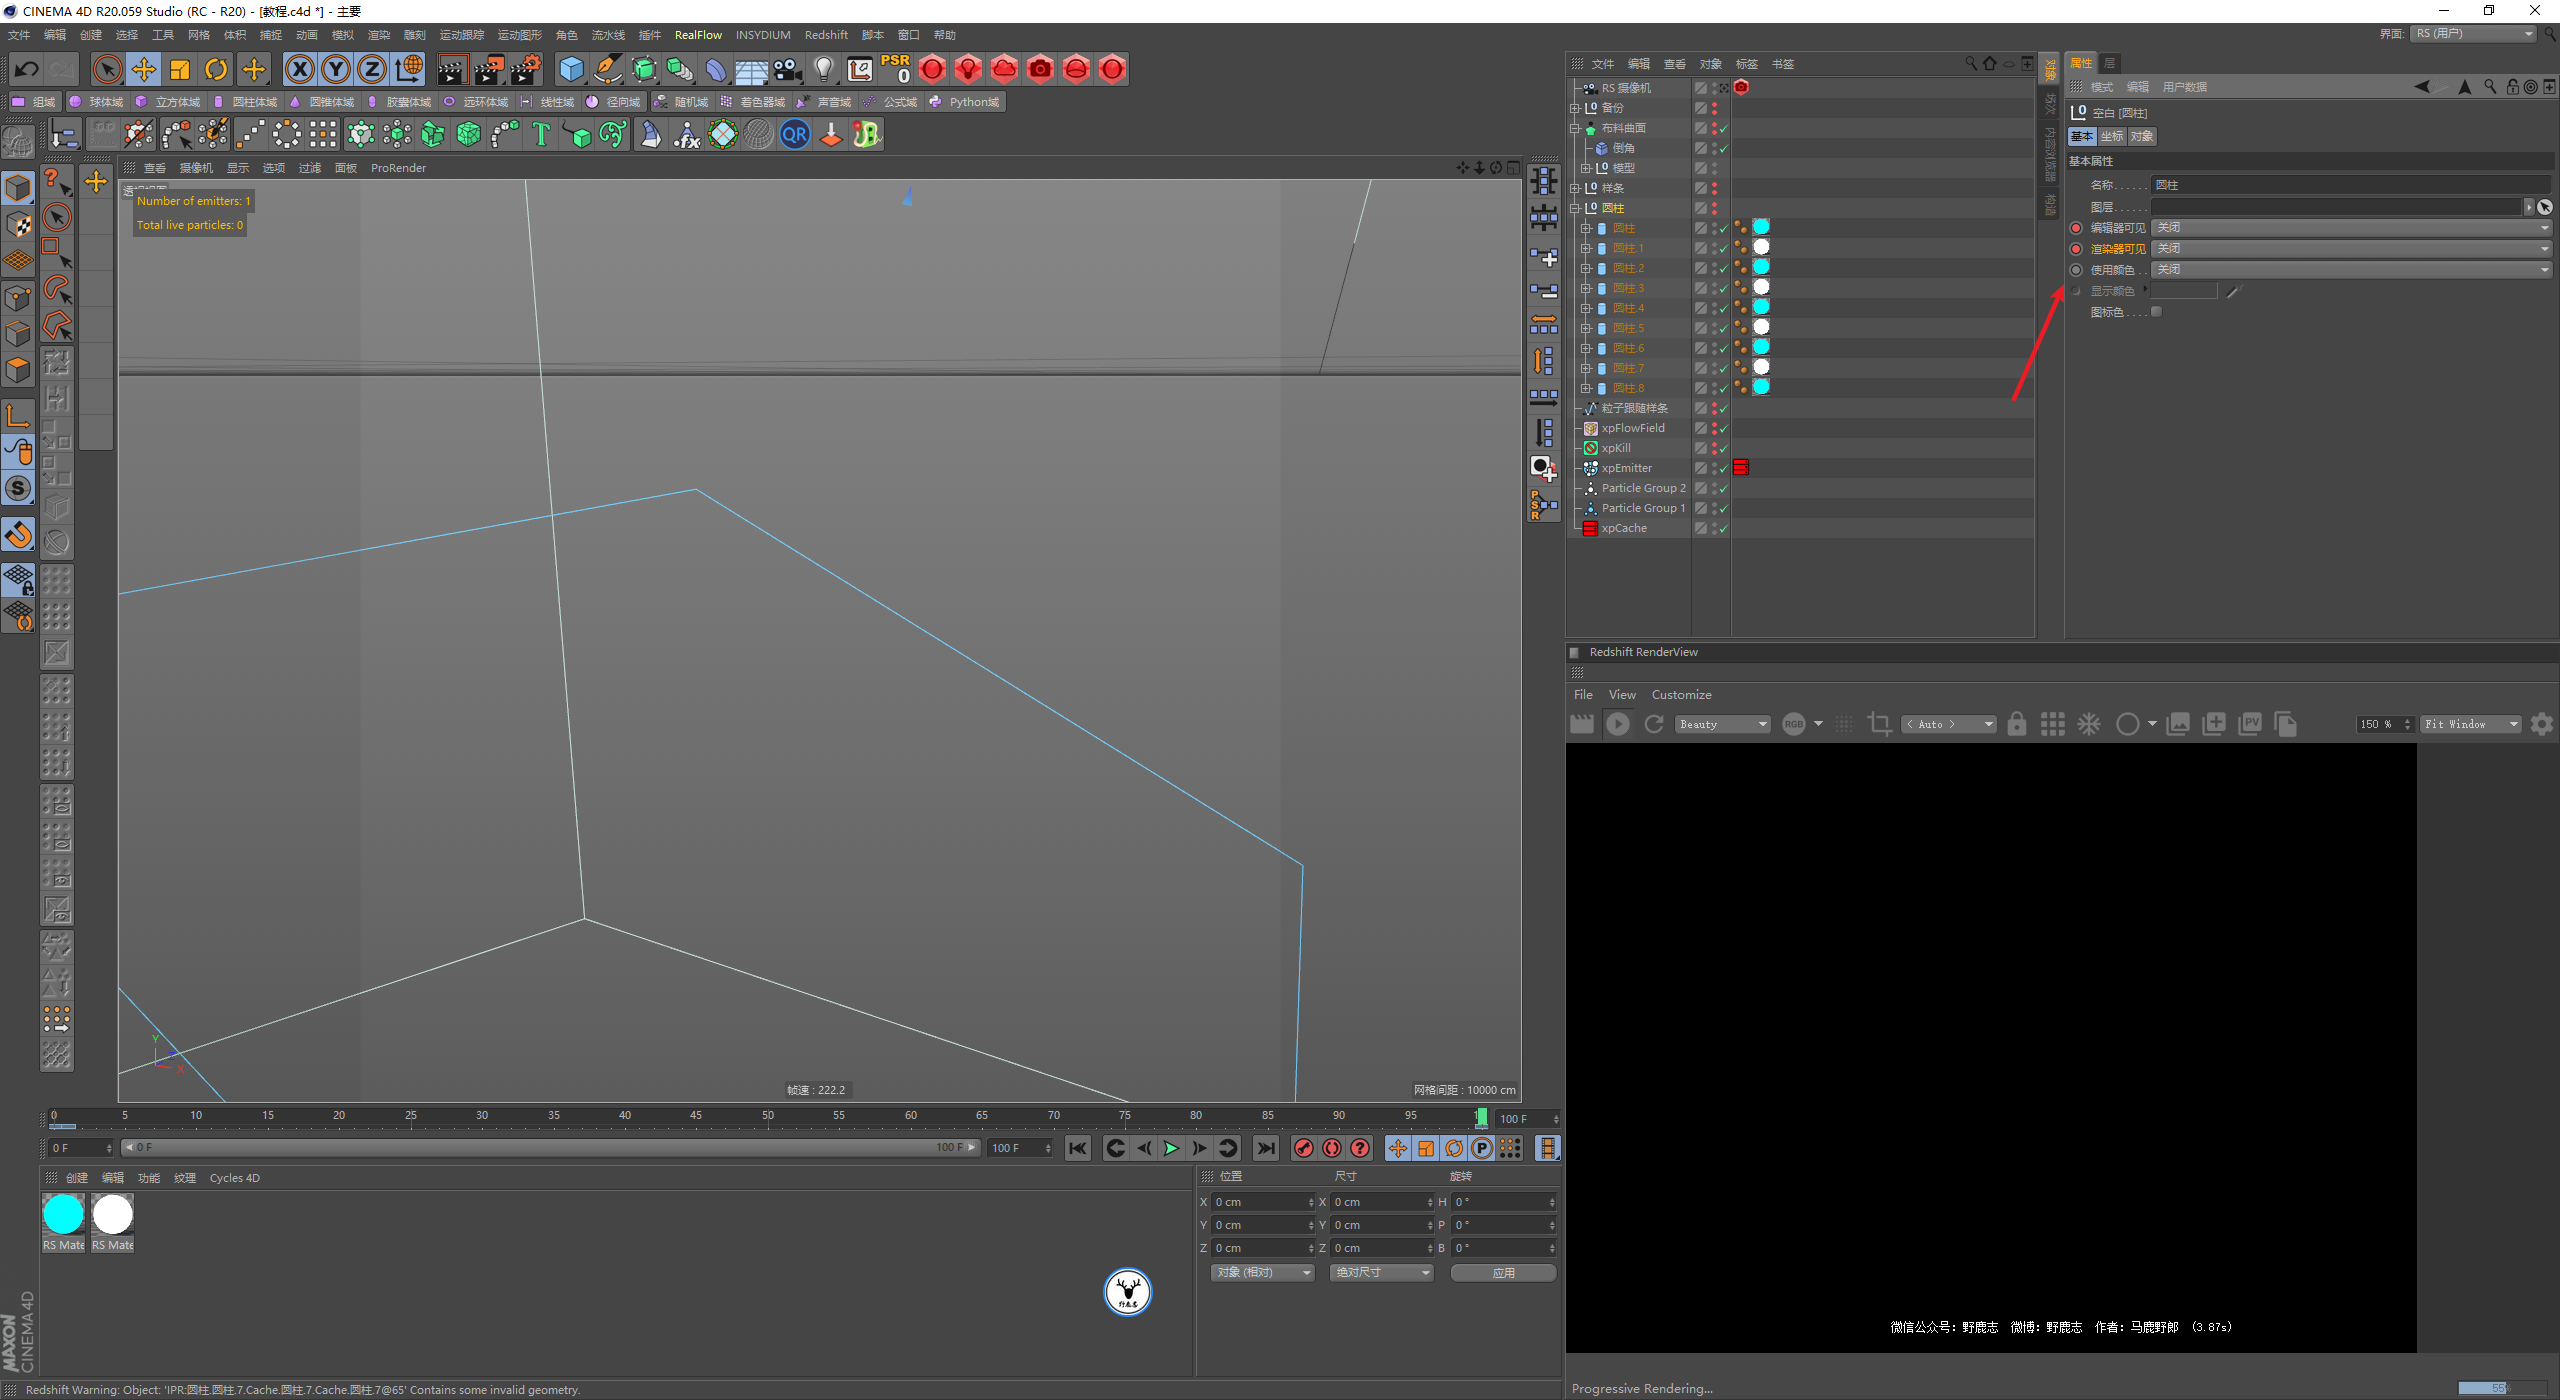Select the xpEmitter object
This screenshot has height=1400, width=2560.
(1627, 468)
